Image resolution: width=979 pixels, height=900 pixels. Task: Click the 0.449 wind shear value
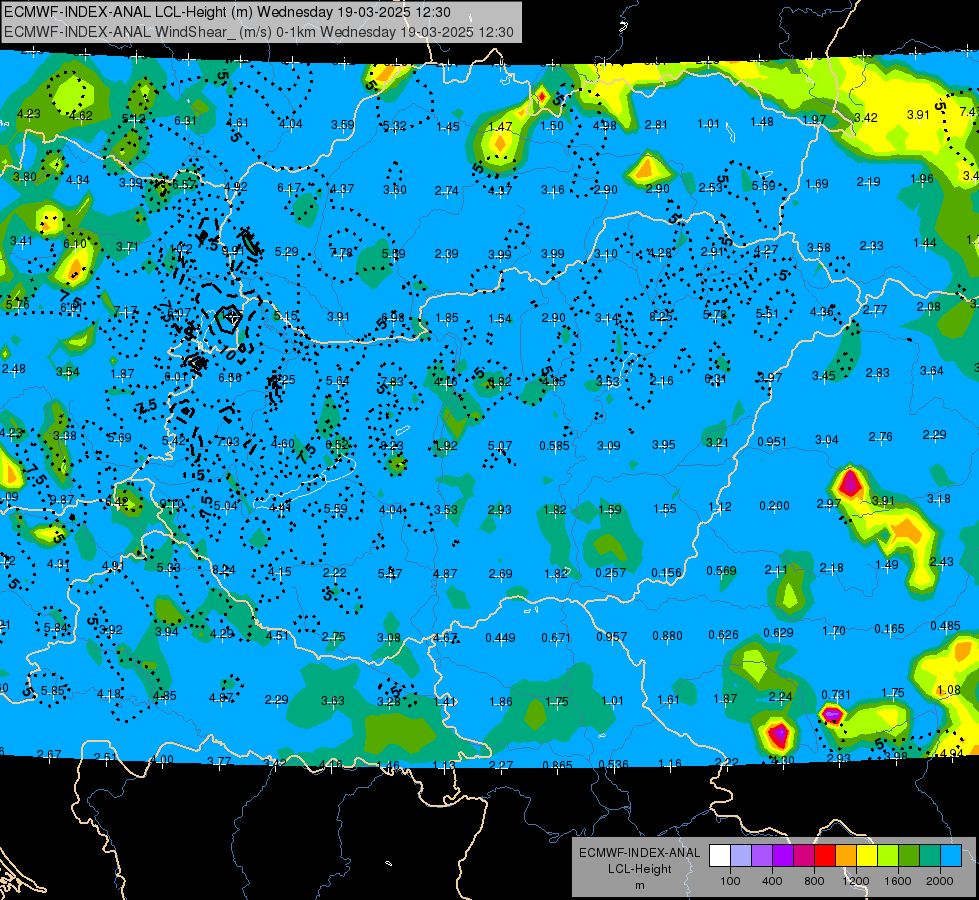click(500, 637)
